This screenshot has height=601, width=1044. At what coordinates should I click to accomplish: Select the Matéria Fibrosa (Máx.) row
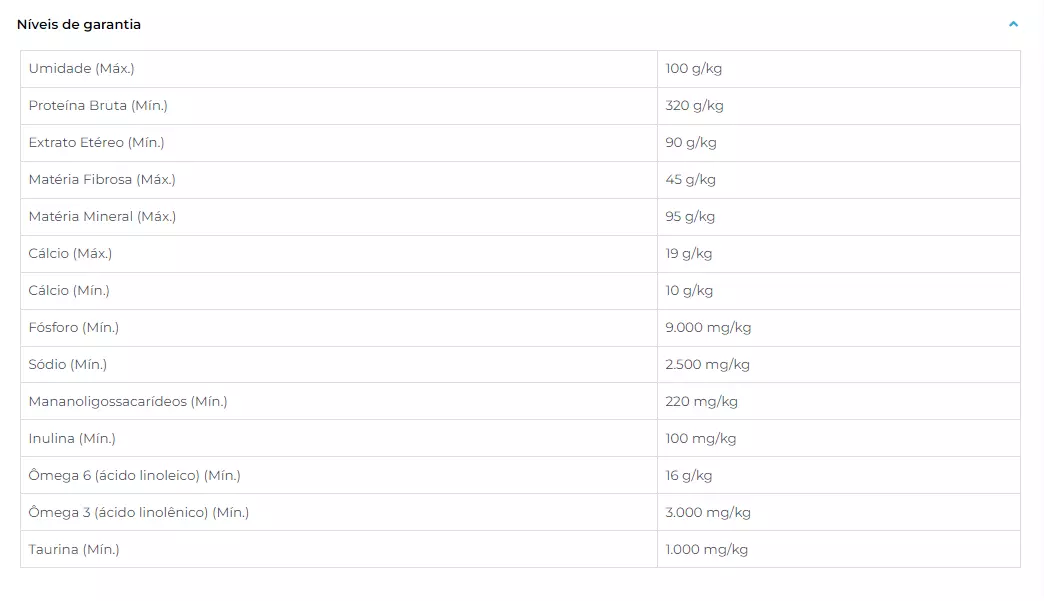[520, 180]
